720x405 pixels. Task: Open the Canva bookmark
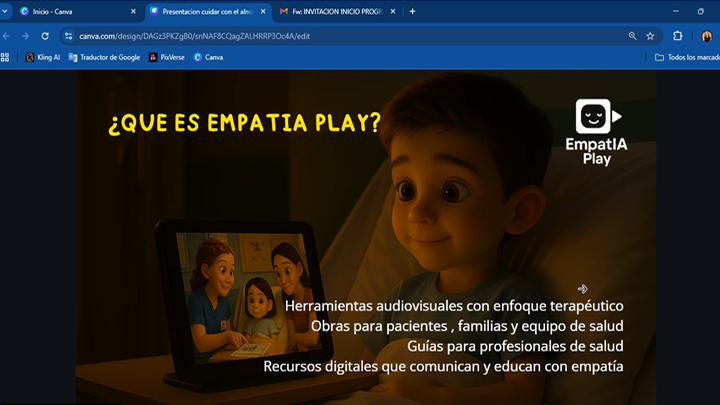tap(208, 57)
